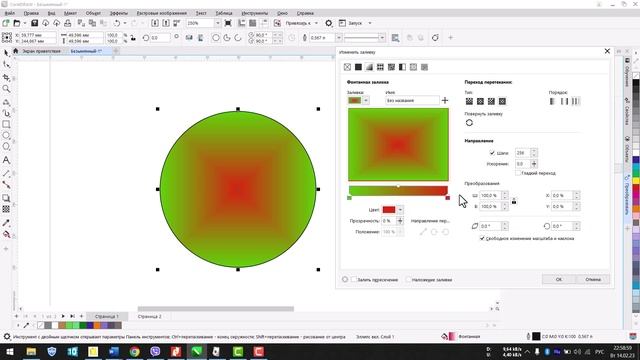The image size is (640, 360).
Task: Select the Two-color pattern fill icon
Action: pyautogui.click(x=402, y=67)
